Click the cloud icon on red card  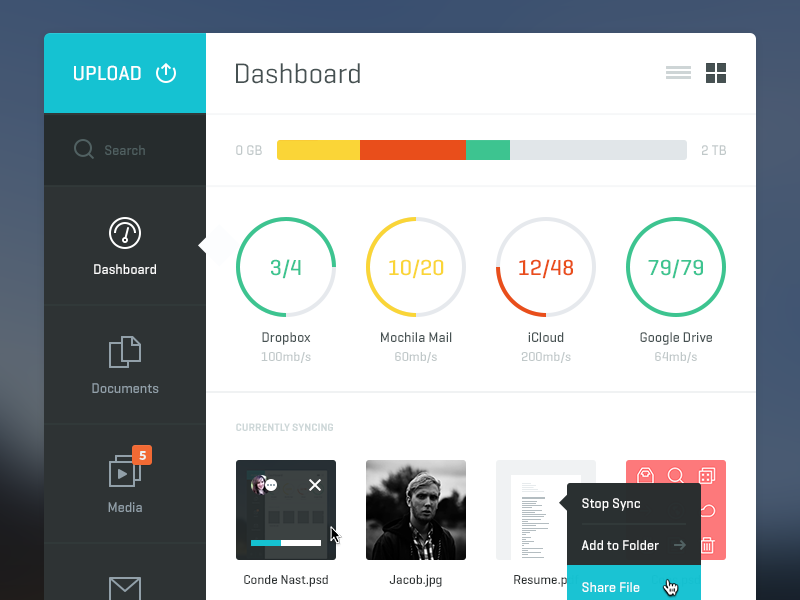pos(708,510)
